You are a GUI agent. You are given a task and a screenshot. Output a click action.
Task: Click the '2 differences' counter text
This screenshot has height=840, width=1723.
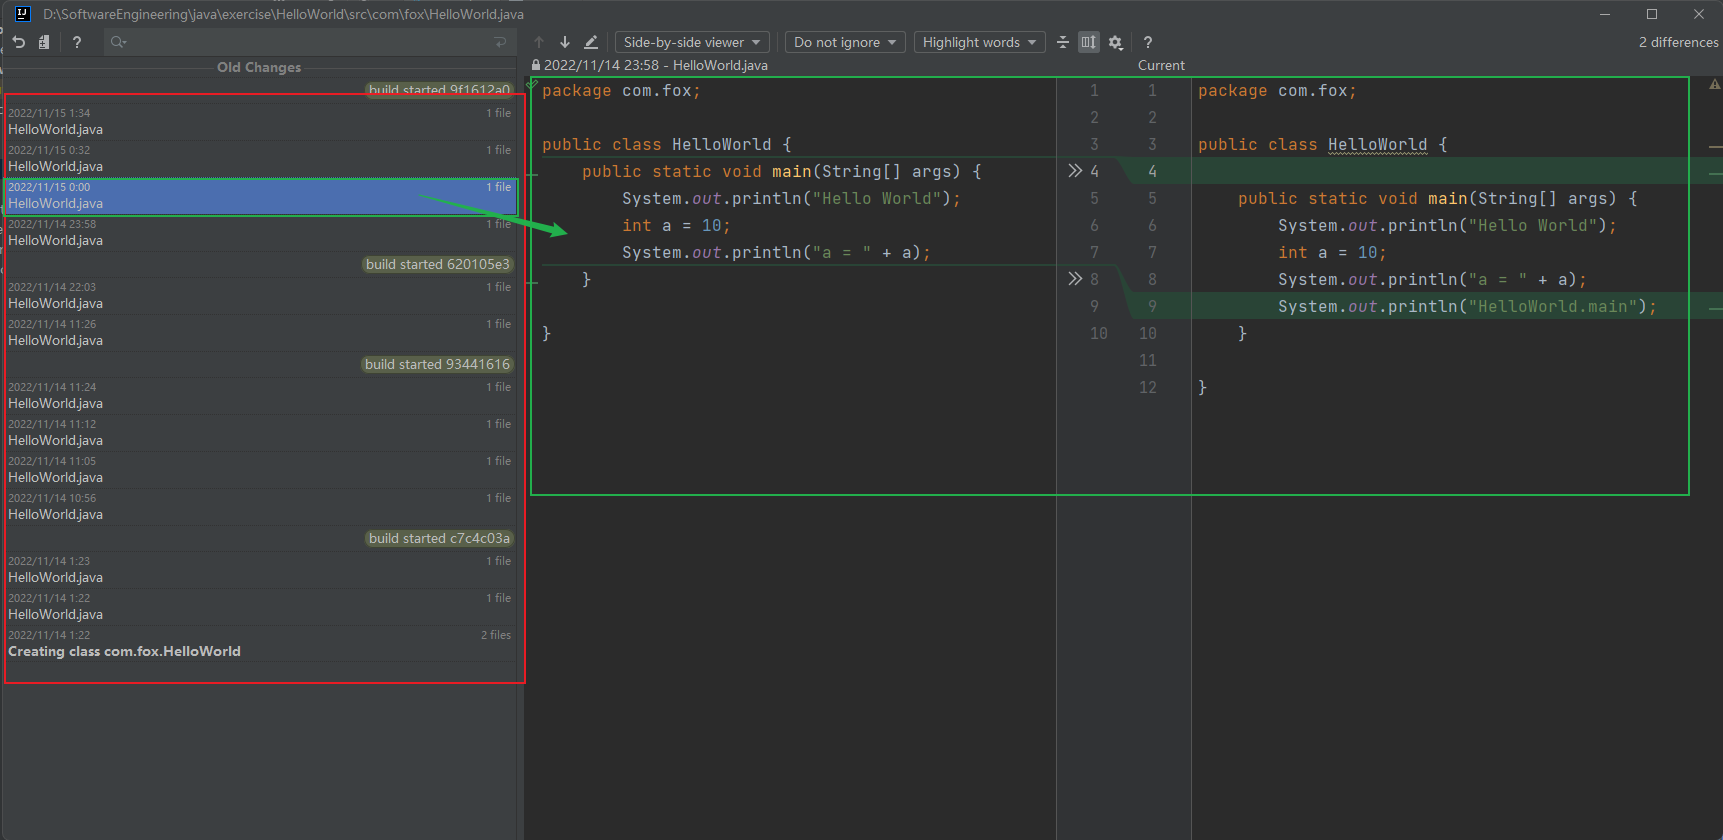(x=1678, y=42)
